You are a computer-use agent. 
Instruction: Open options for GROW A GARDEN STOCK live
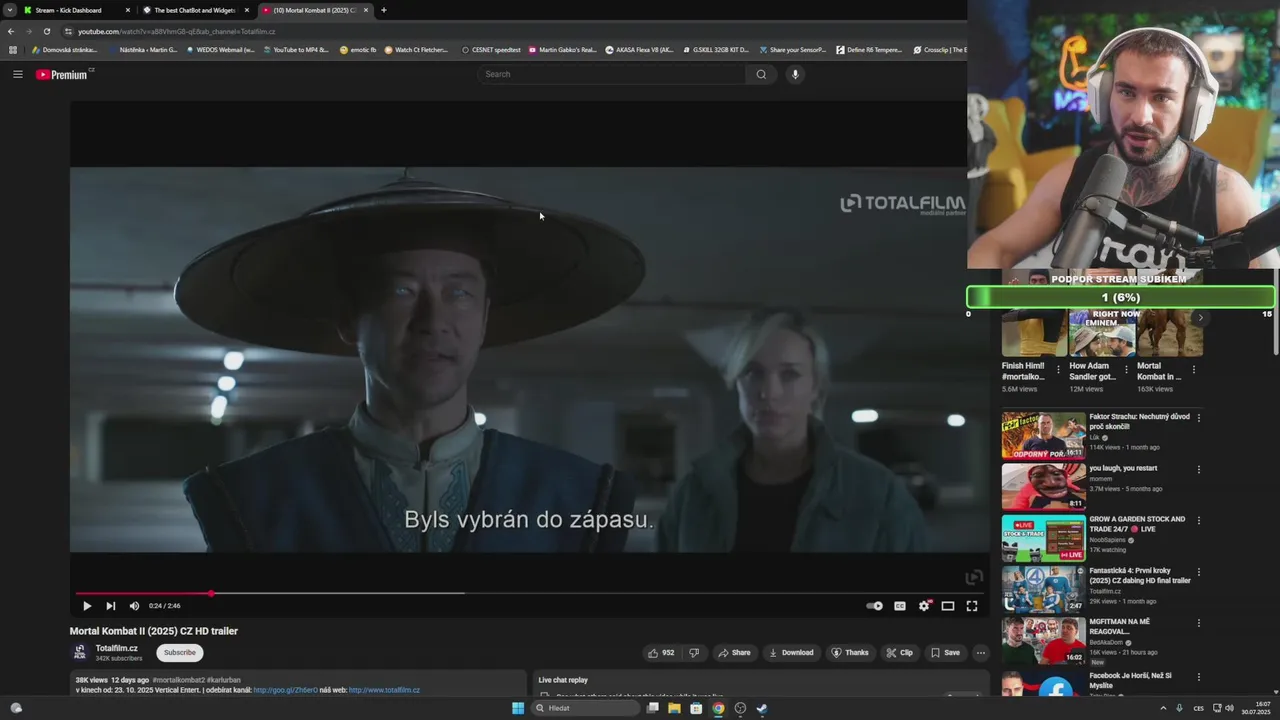click(x=1198, y=521)
